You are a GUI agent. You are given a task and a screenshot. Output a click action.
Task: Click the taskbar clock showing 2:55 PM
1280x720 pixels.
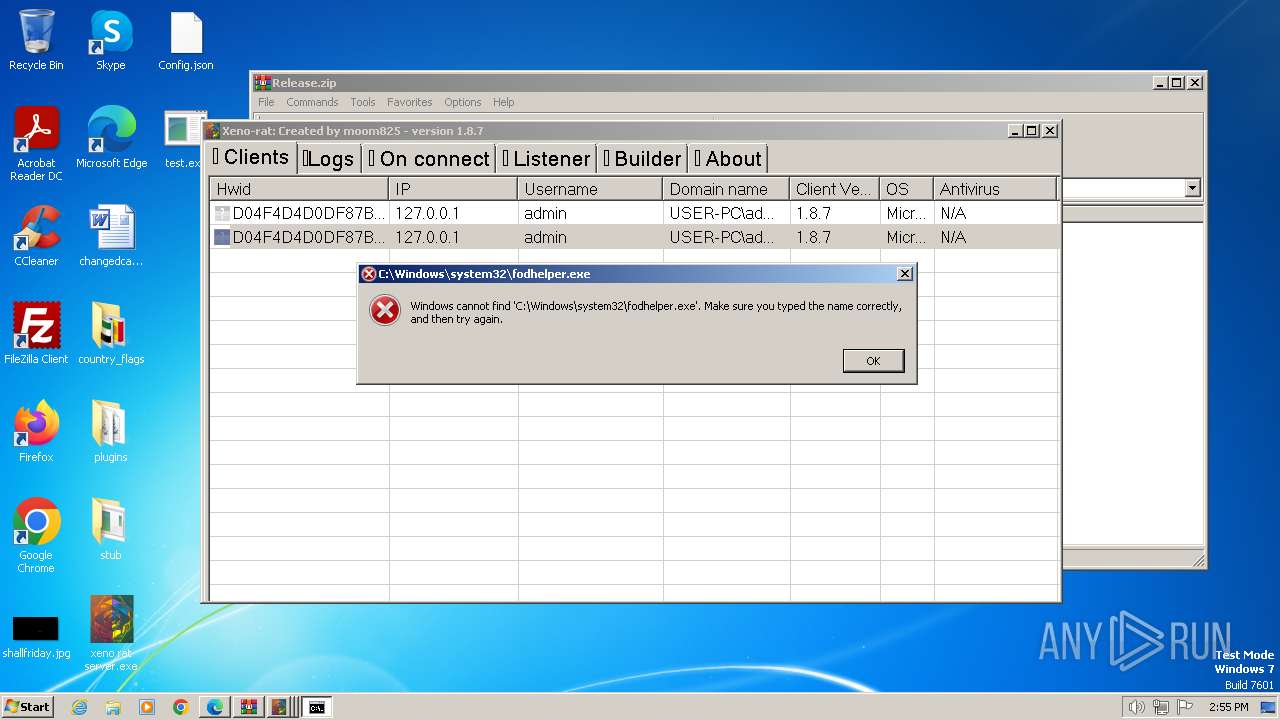[1229, 707]
